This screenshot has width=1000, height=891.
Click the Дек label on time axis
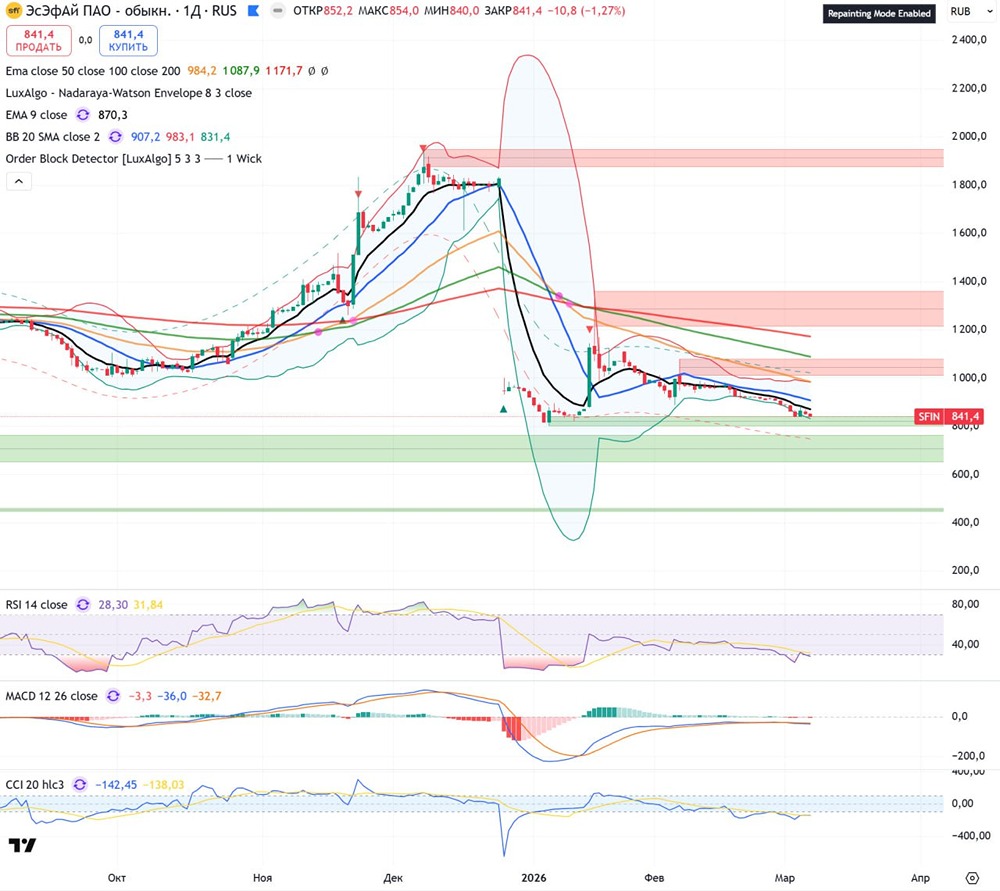(x=393, y=878)
